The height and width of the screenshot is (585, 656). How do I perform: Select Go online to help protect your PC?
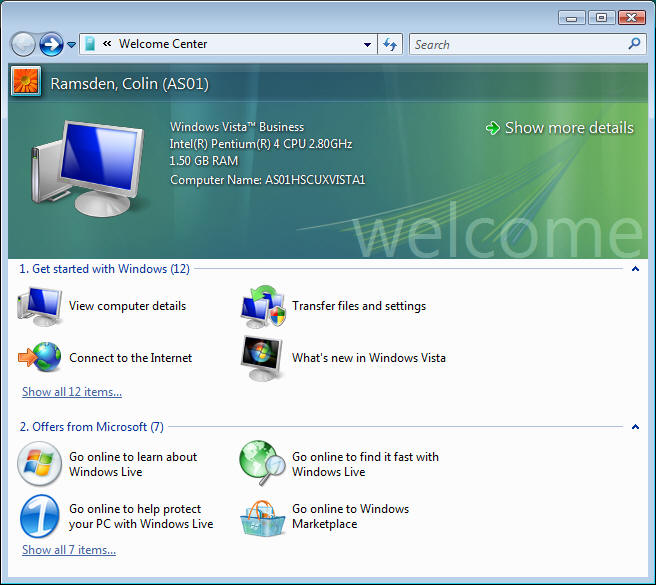pos(141,516)
